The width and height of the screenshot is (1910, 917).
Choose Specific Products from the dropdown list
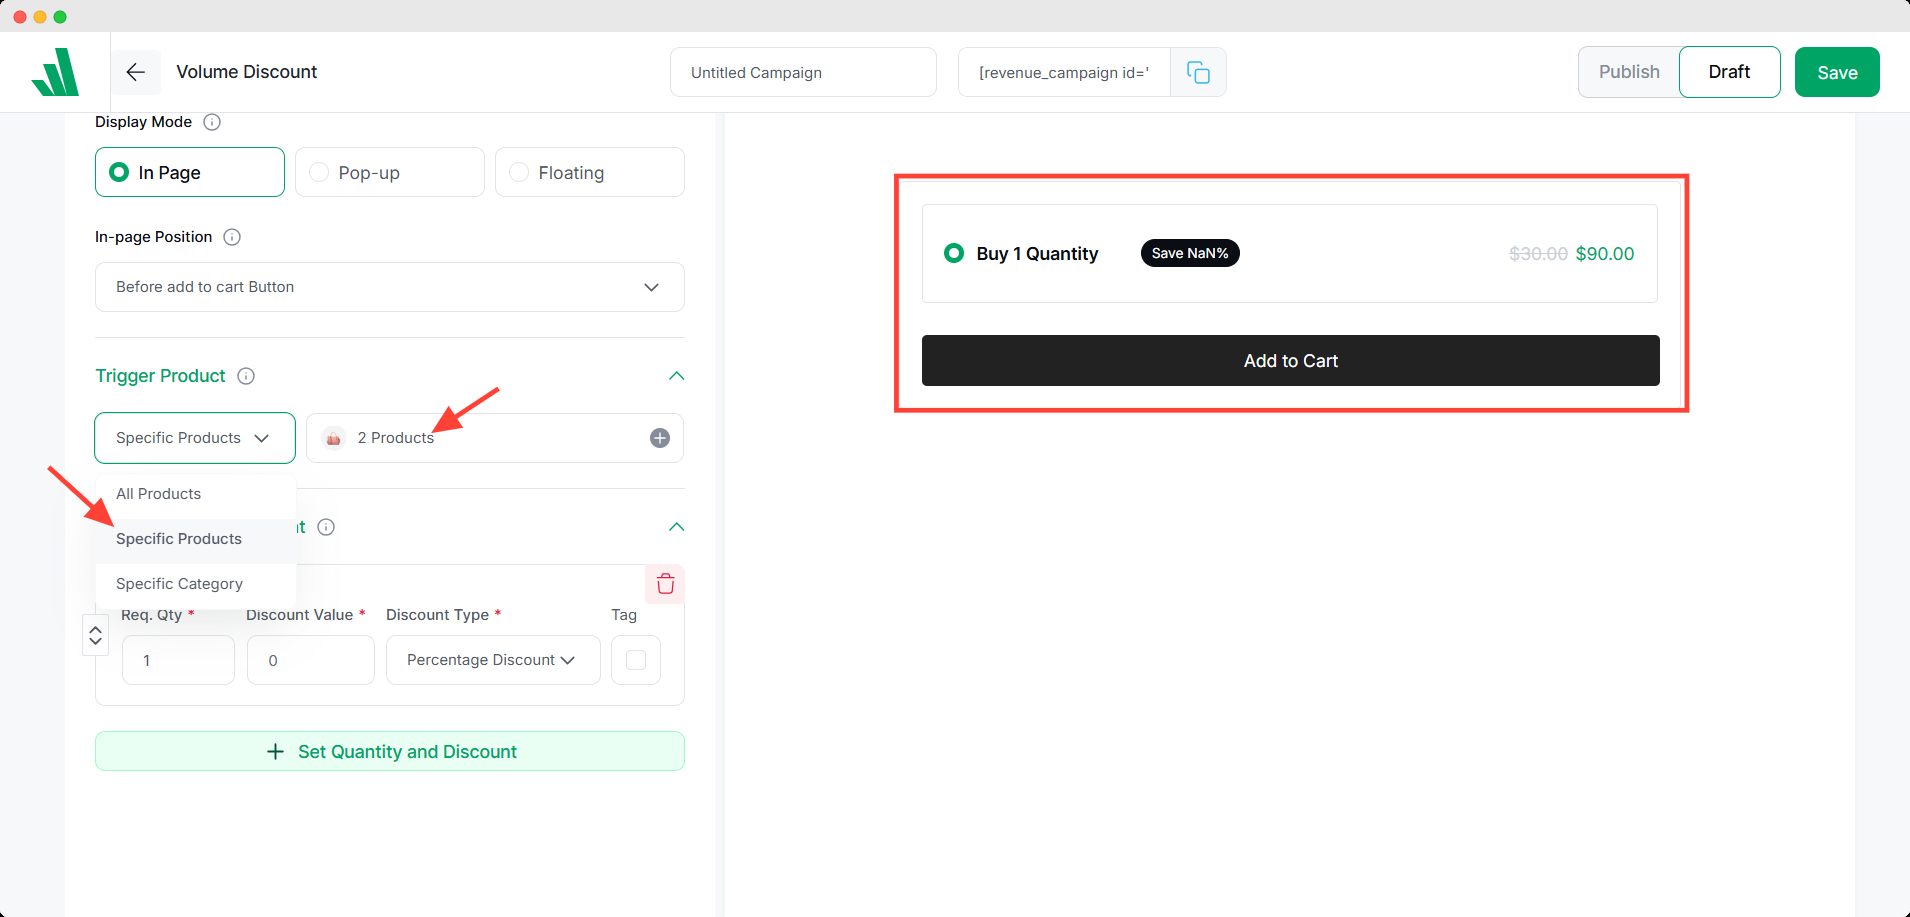(196, 539)
